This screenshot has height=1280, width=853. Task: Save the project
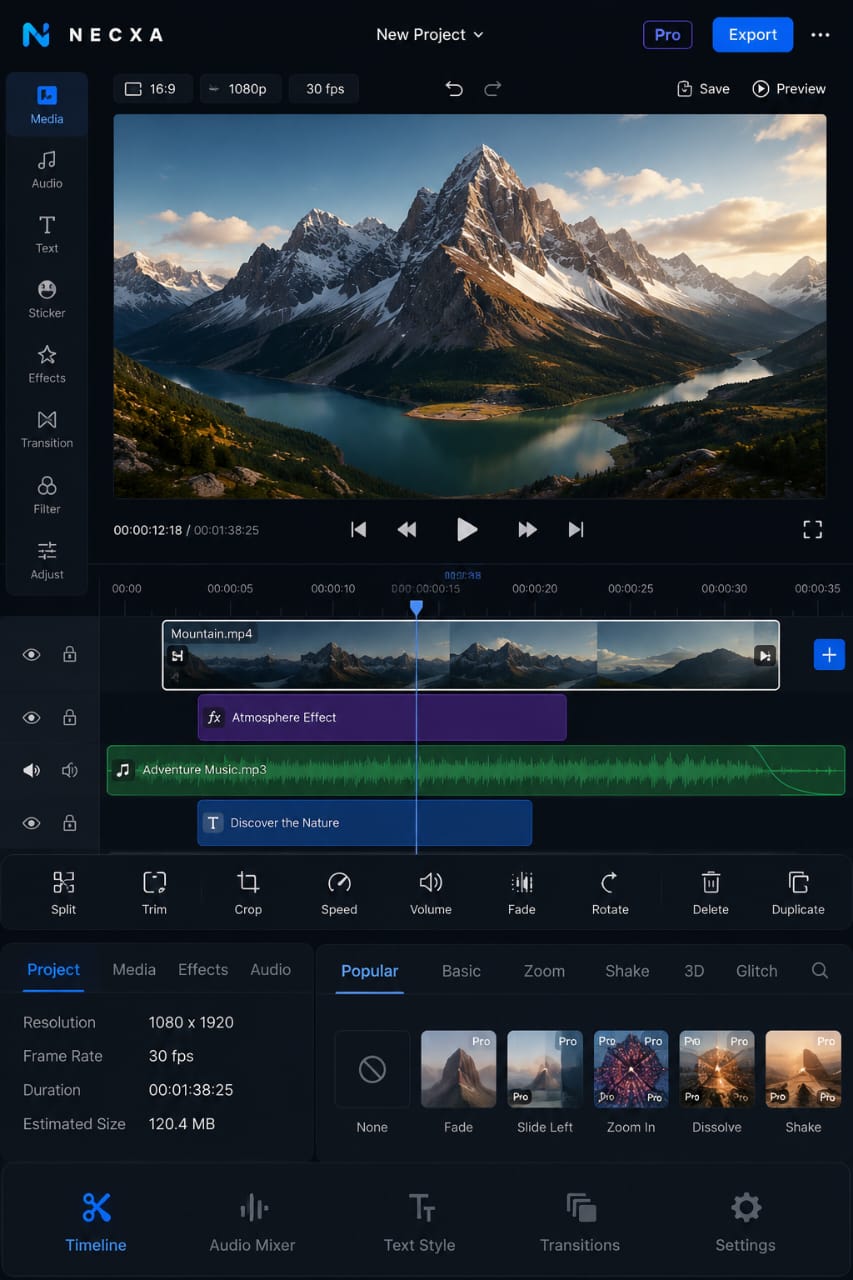703,89
